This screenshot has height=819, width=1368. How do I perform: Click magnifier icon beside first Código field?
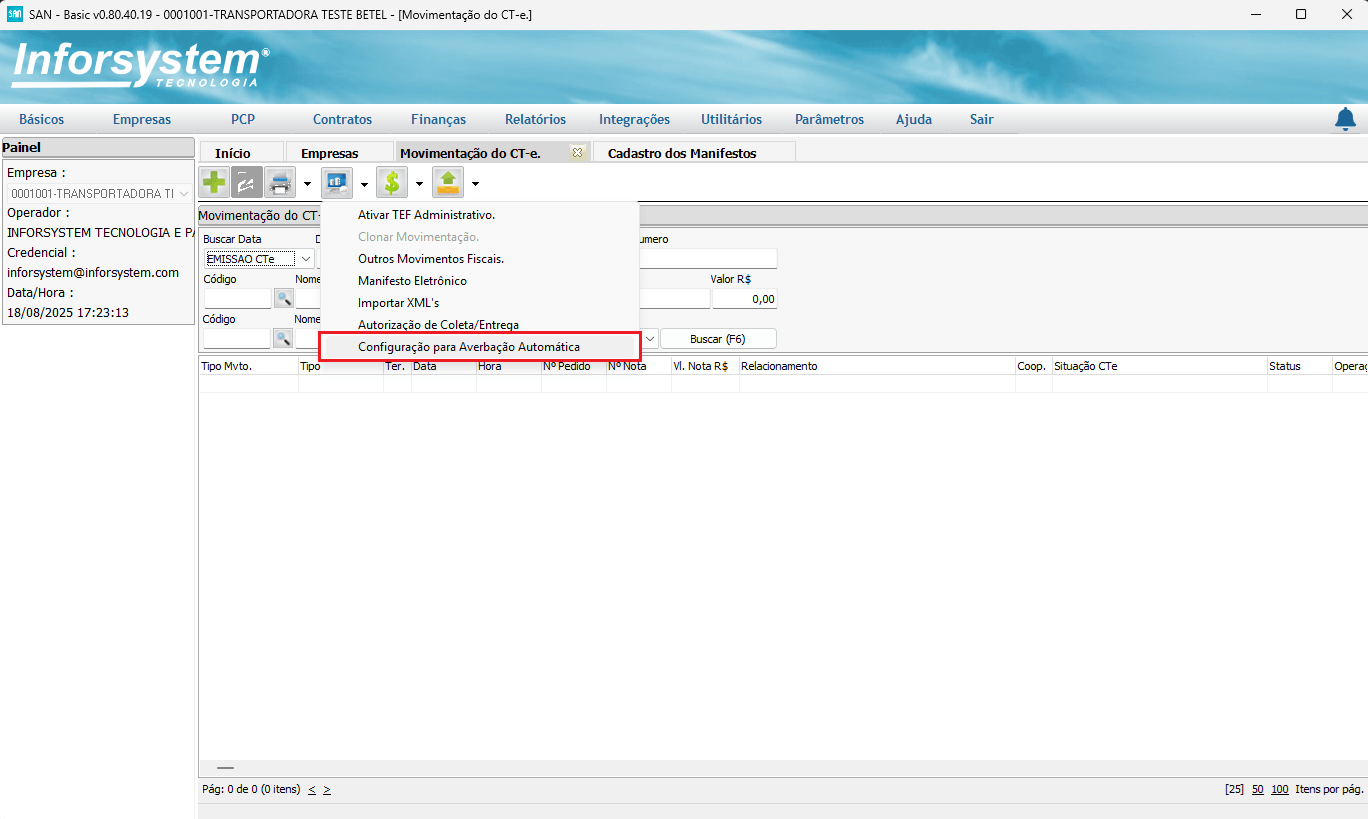point(284,299)
